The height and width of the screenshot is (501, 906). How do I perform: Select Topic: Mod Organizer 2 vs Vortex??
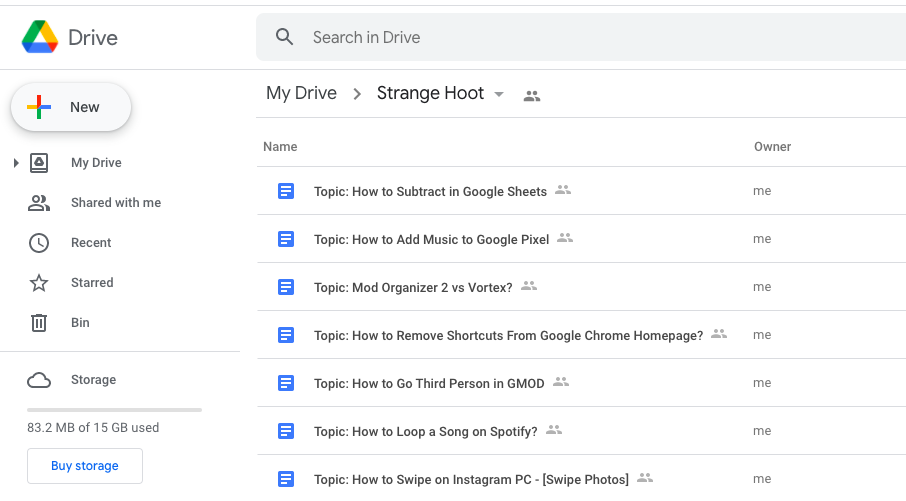[x=413, y=287]
